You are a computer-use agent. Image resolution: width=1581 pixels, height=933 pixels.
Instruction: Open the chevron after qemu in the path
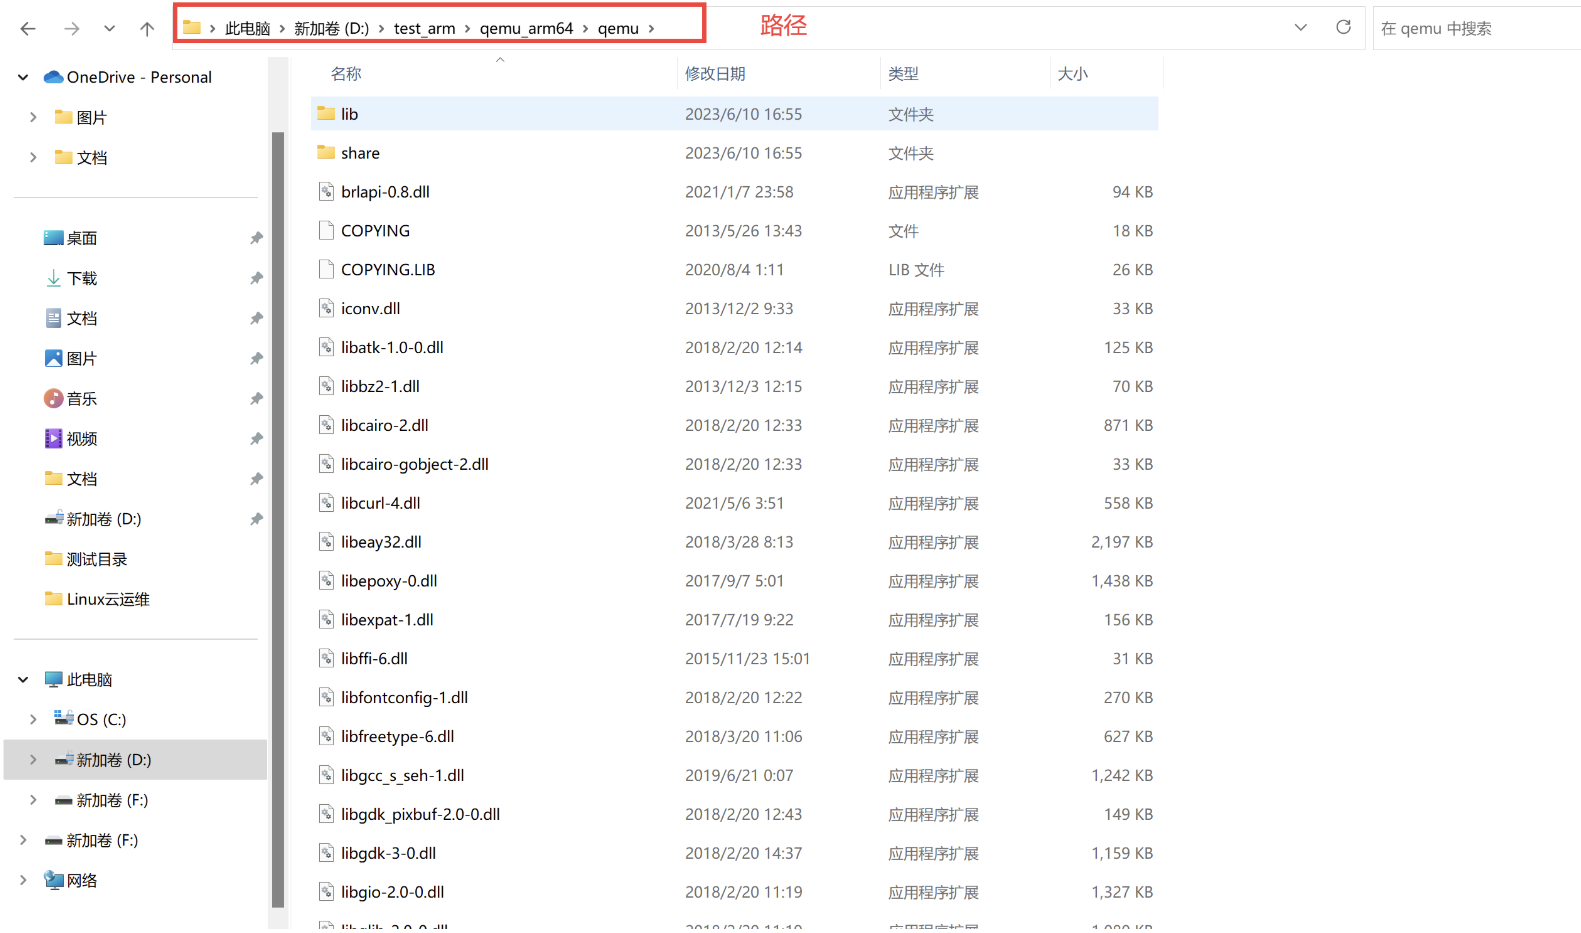click(x=651, y=28)
